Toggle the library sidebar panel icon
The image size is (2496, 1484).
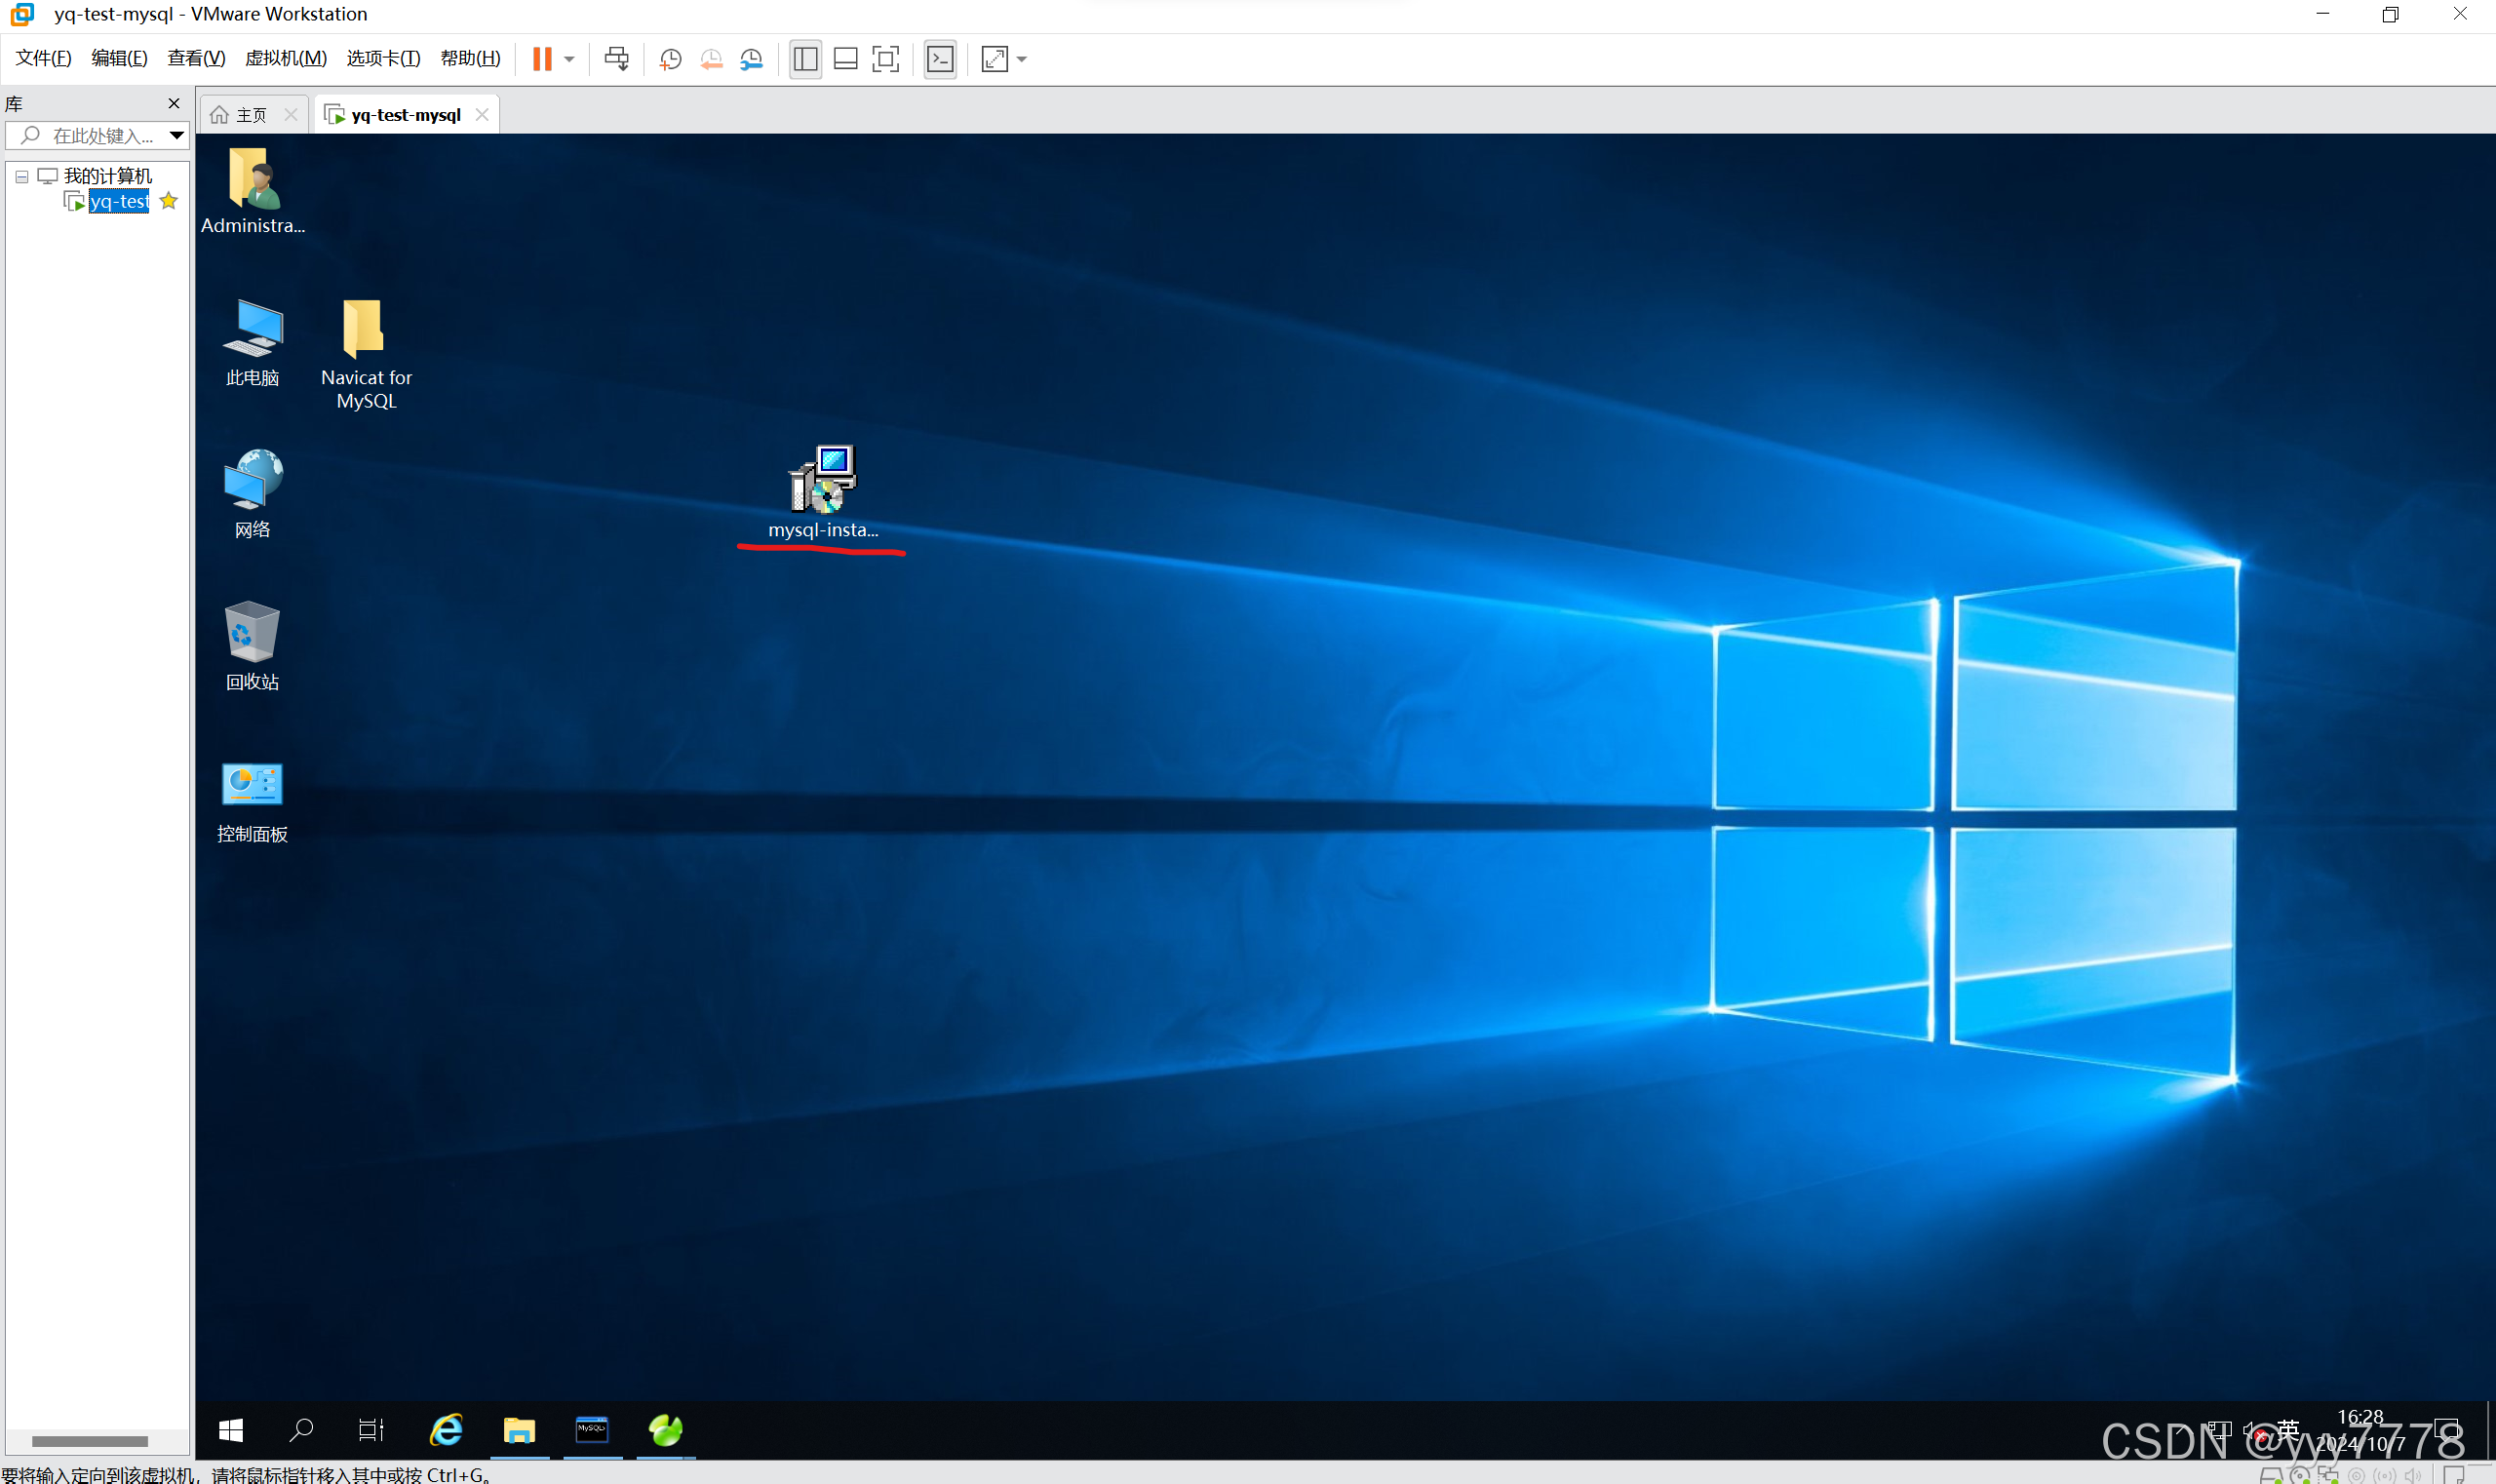[805, 59]
